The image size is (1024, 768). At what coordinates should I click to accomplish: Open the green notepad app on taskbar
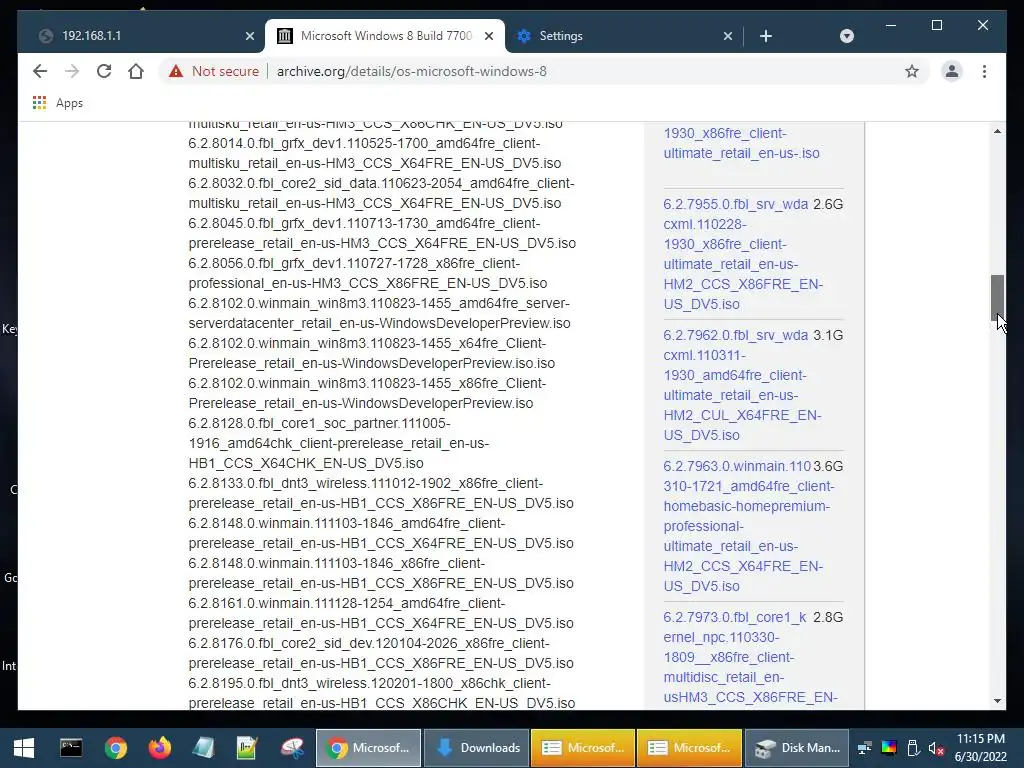(x=247, y=748)
